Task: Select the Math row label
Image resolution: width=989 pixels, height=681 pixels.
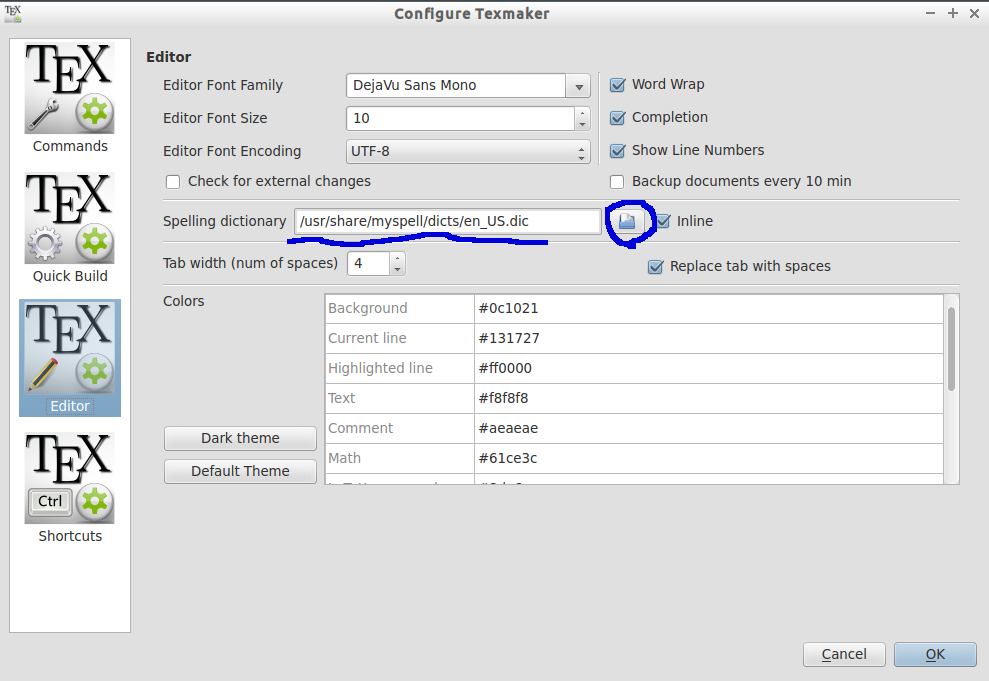Action: (x=399, y=458)
